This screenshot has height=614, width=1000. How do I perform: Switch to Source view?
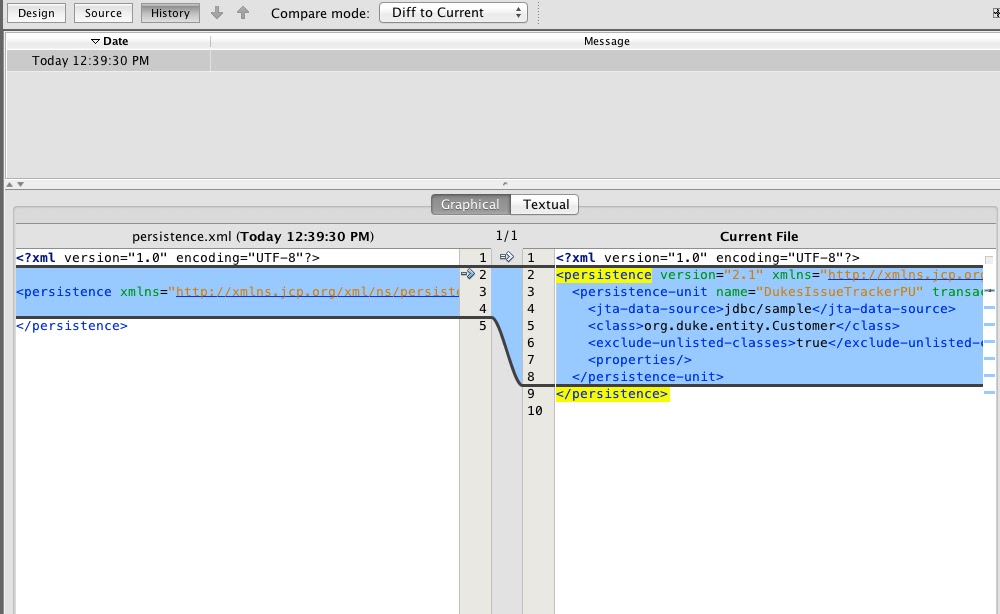pos(102,13)
